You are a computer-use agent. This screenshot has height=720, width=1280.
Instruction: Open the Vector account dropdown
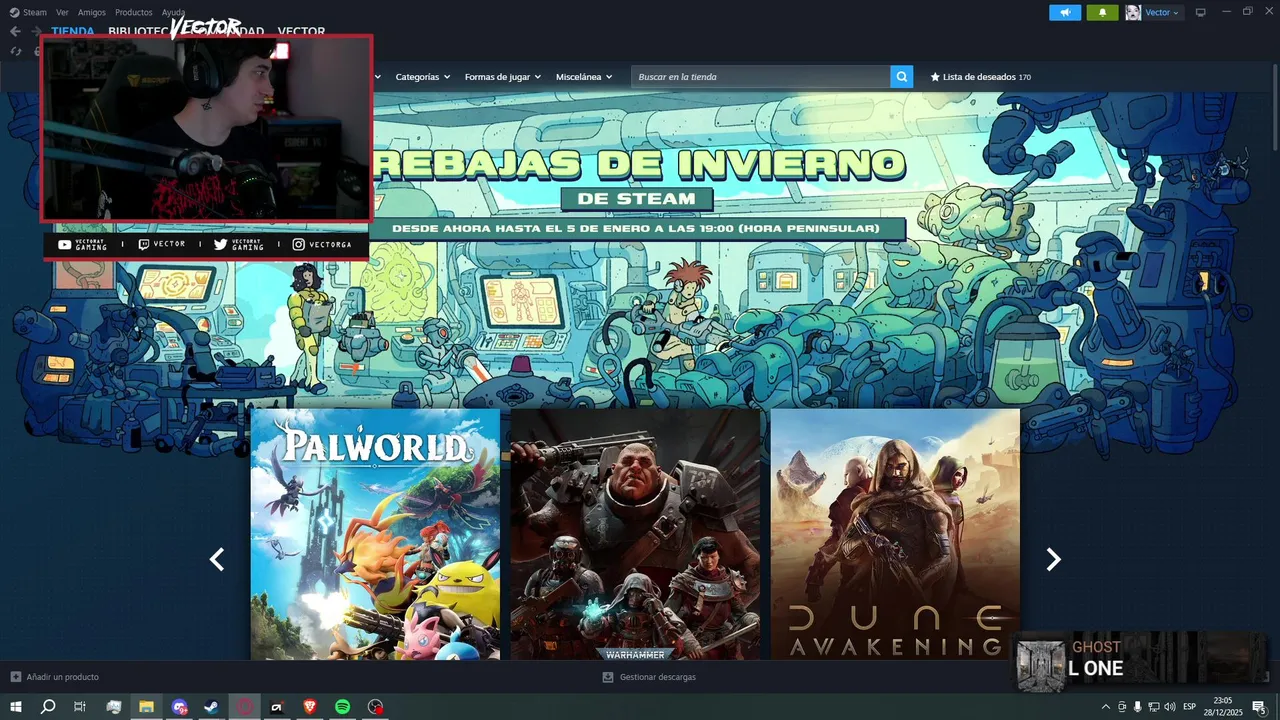point(1162,12)
